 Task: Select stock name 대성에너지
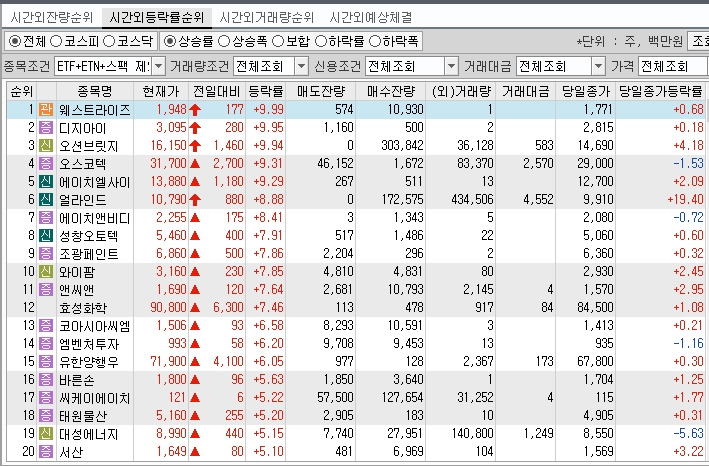(89, 434)
